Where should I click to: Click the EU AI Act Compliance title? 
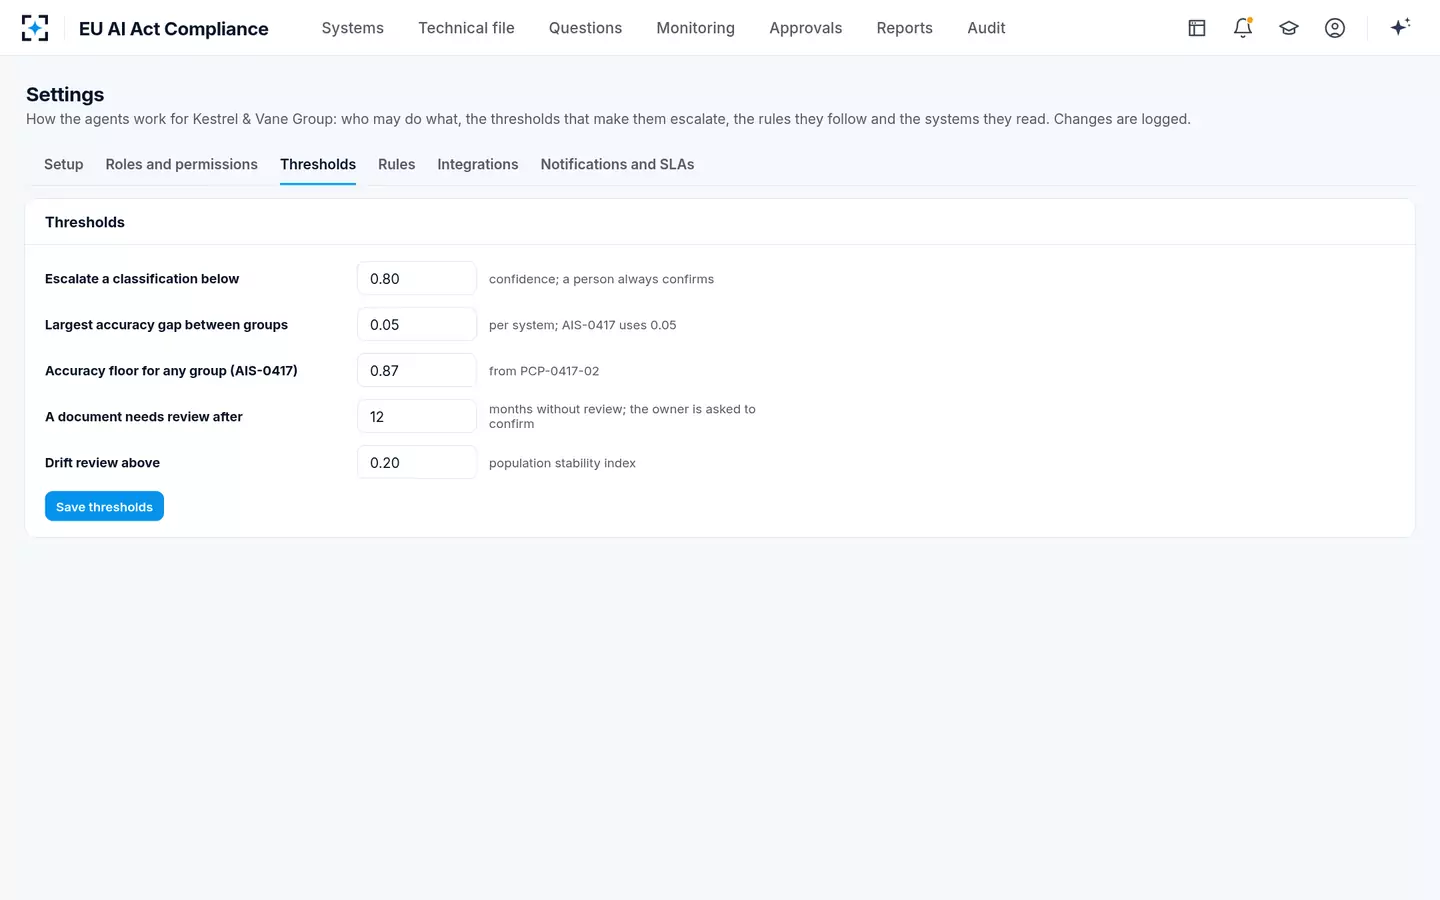174,28
